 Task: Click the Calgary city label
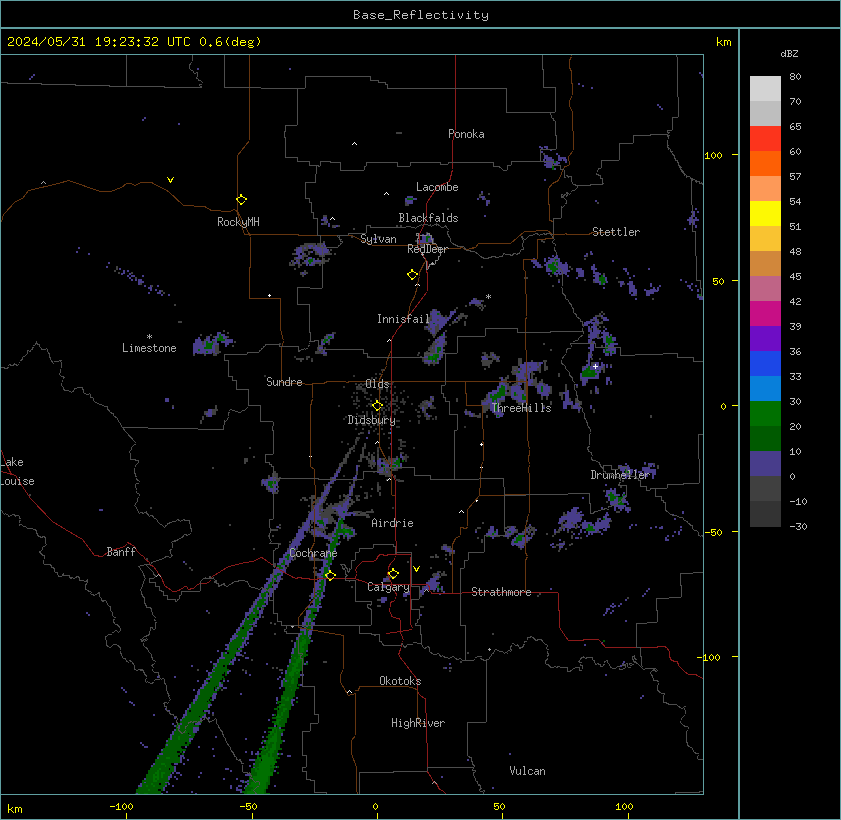point(388,588)
